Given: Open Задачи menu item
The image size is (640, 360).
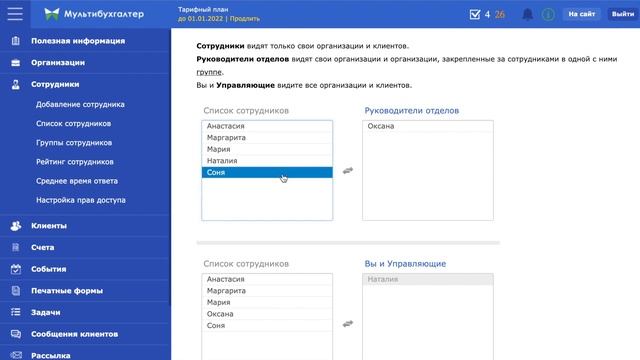Looking at the screenshot, I should [46, 312].
